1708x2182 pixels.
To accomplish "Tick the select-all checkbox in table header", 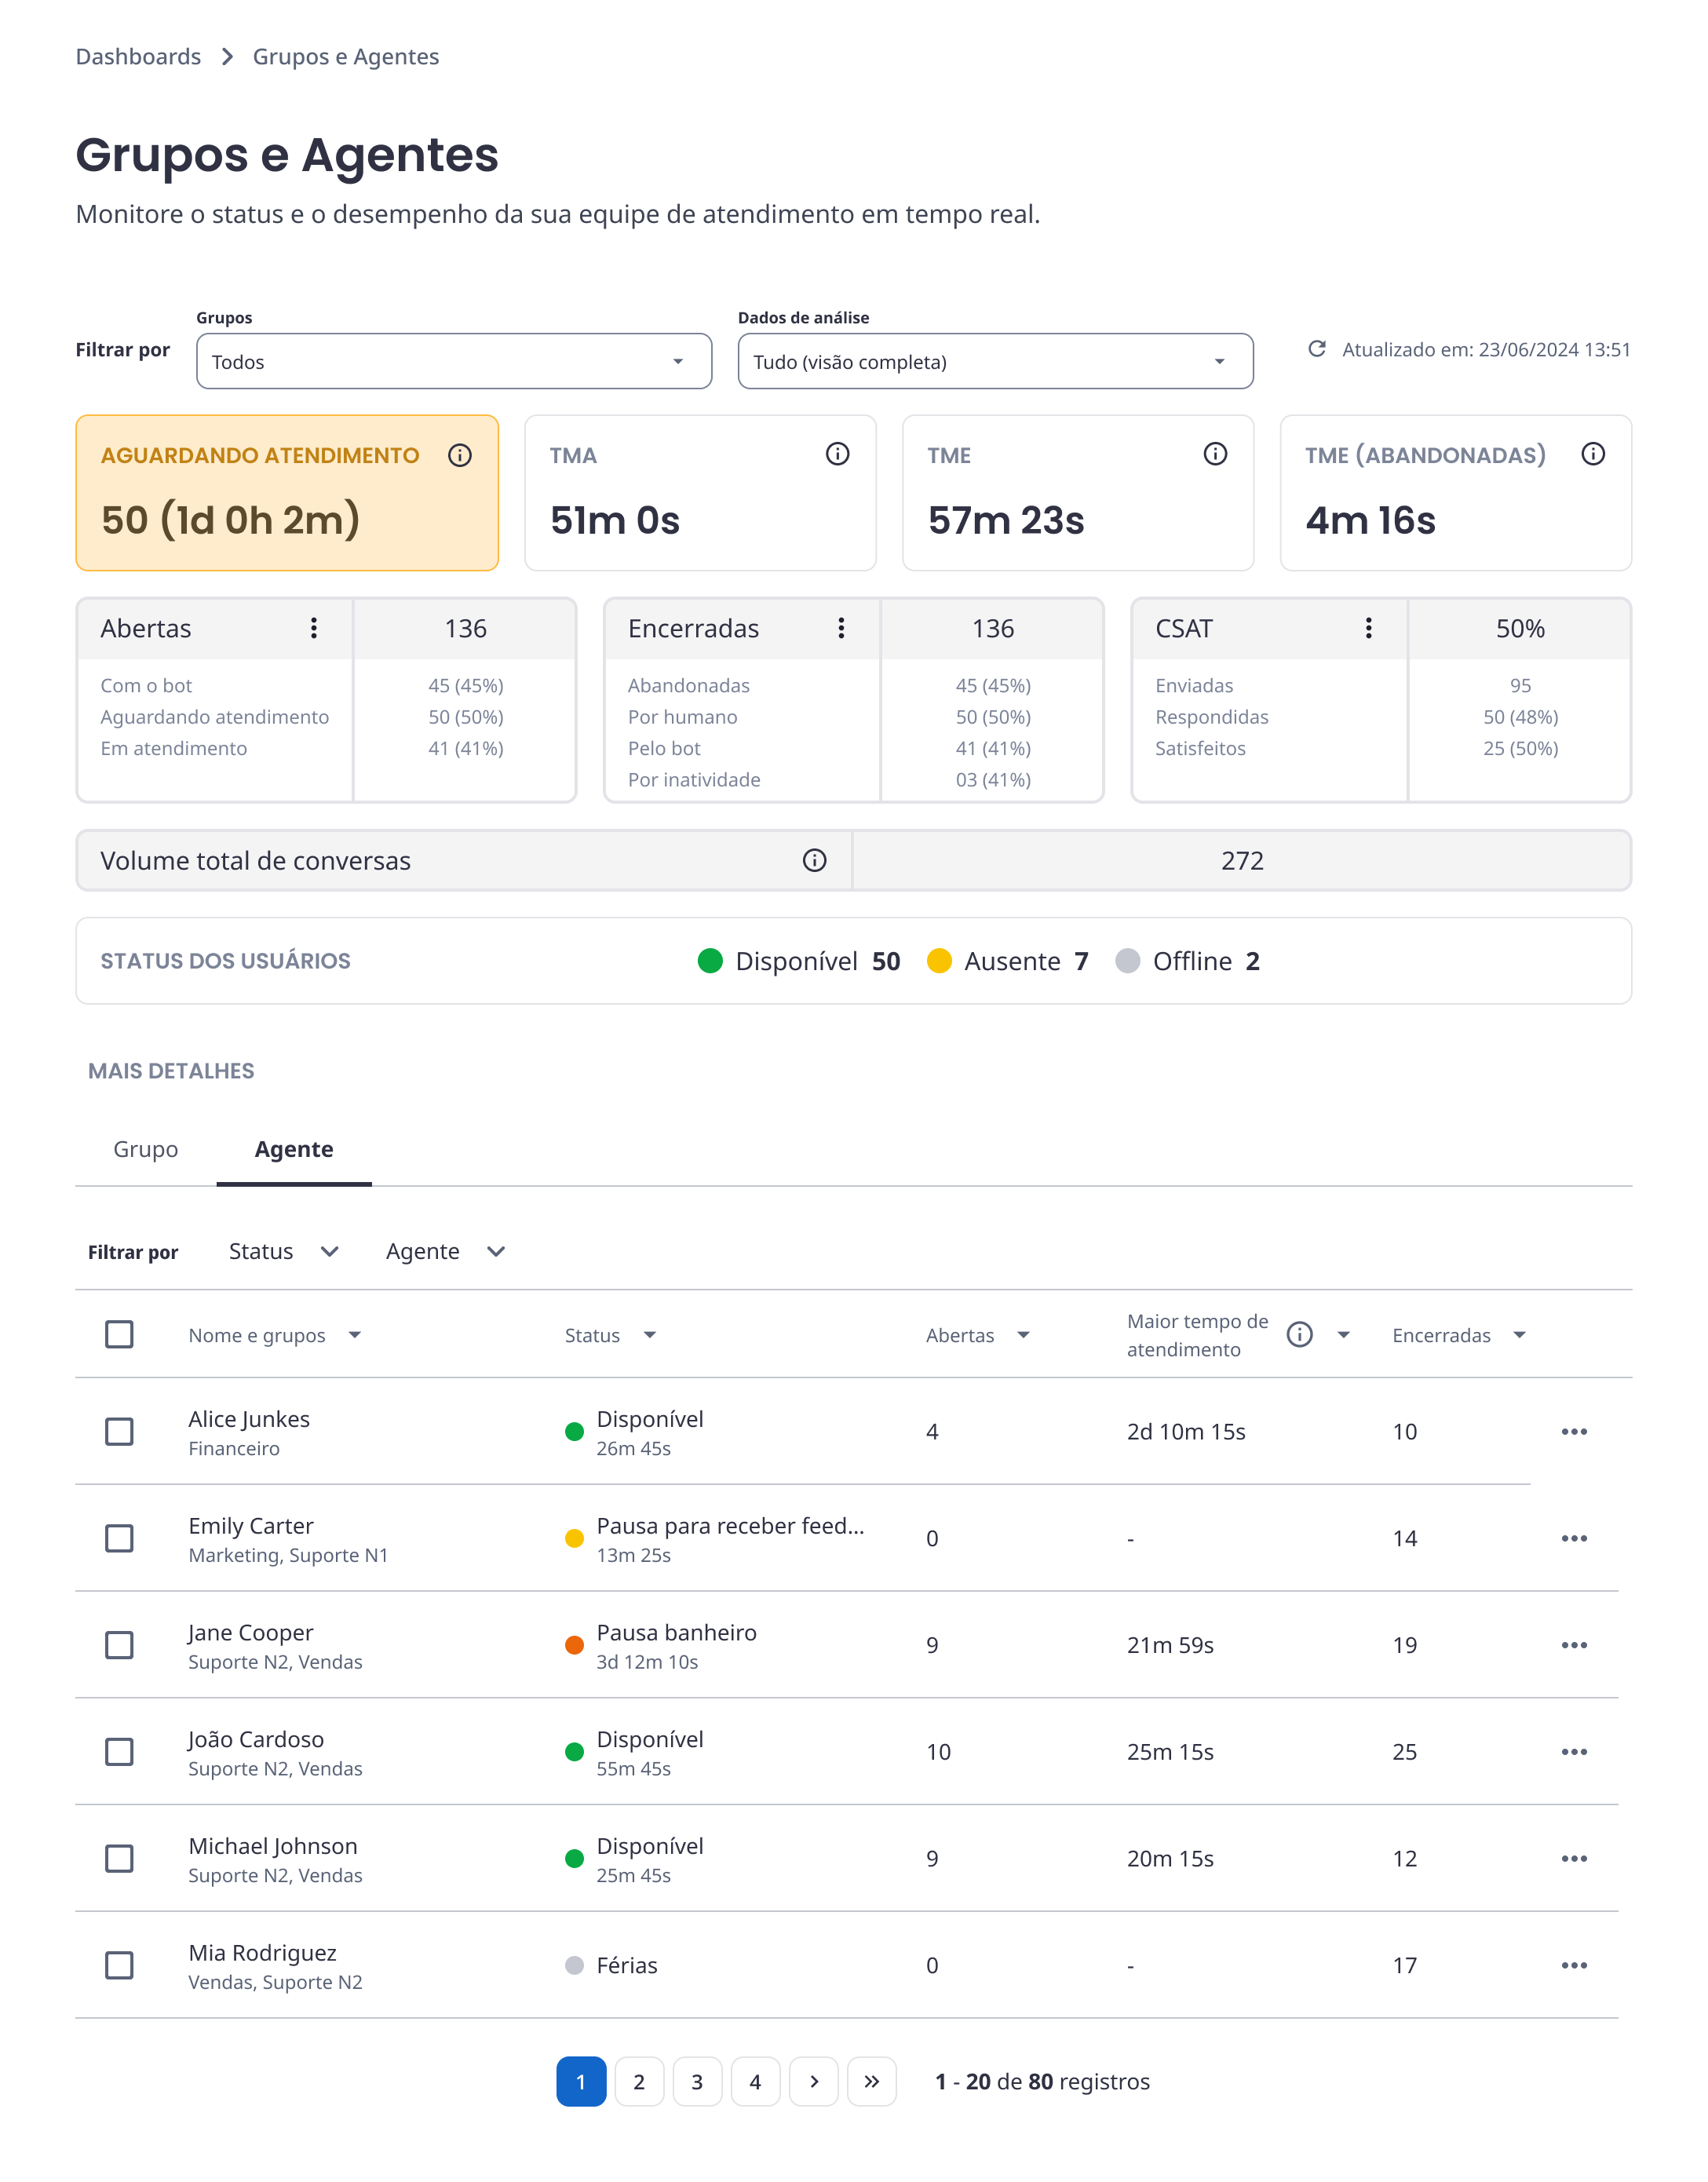I will coord(119,1335).
